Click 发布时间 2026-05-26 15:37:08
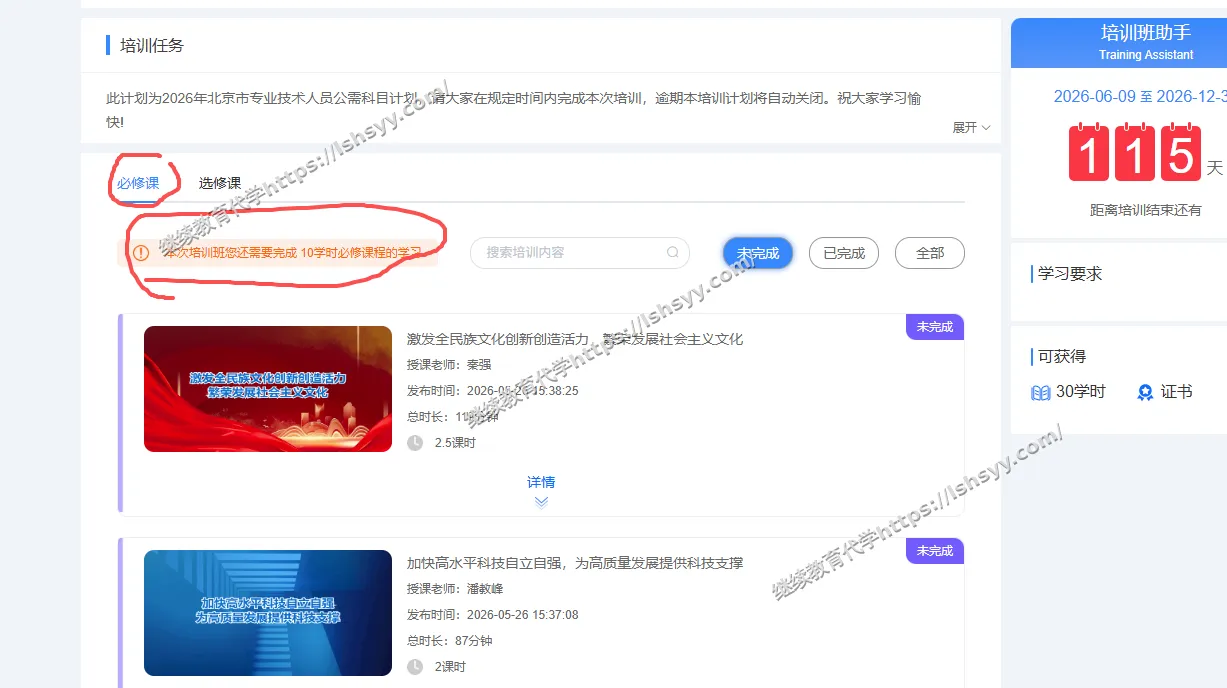Viewport: 1227px width, 688px height. click(493, 615)
